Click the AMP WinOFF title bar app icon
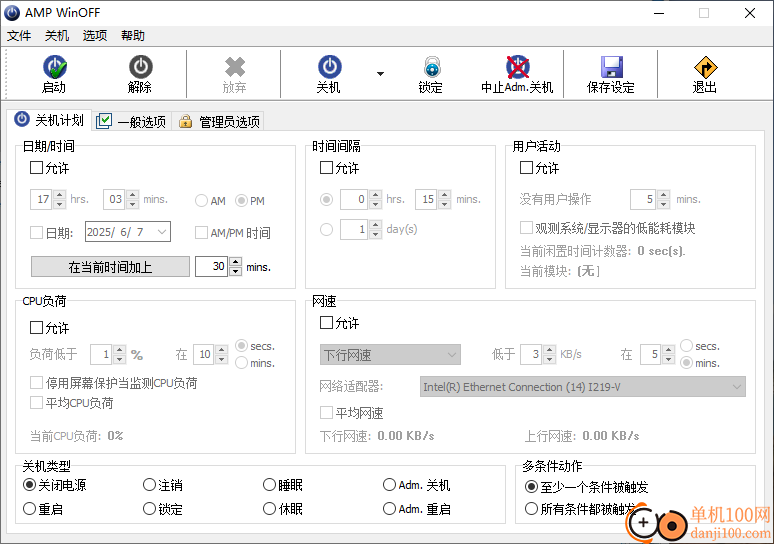This screenshot has height=544, width=774. click(x=12, y=13)
